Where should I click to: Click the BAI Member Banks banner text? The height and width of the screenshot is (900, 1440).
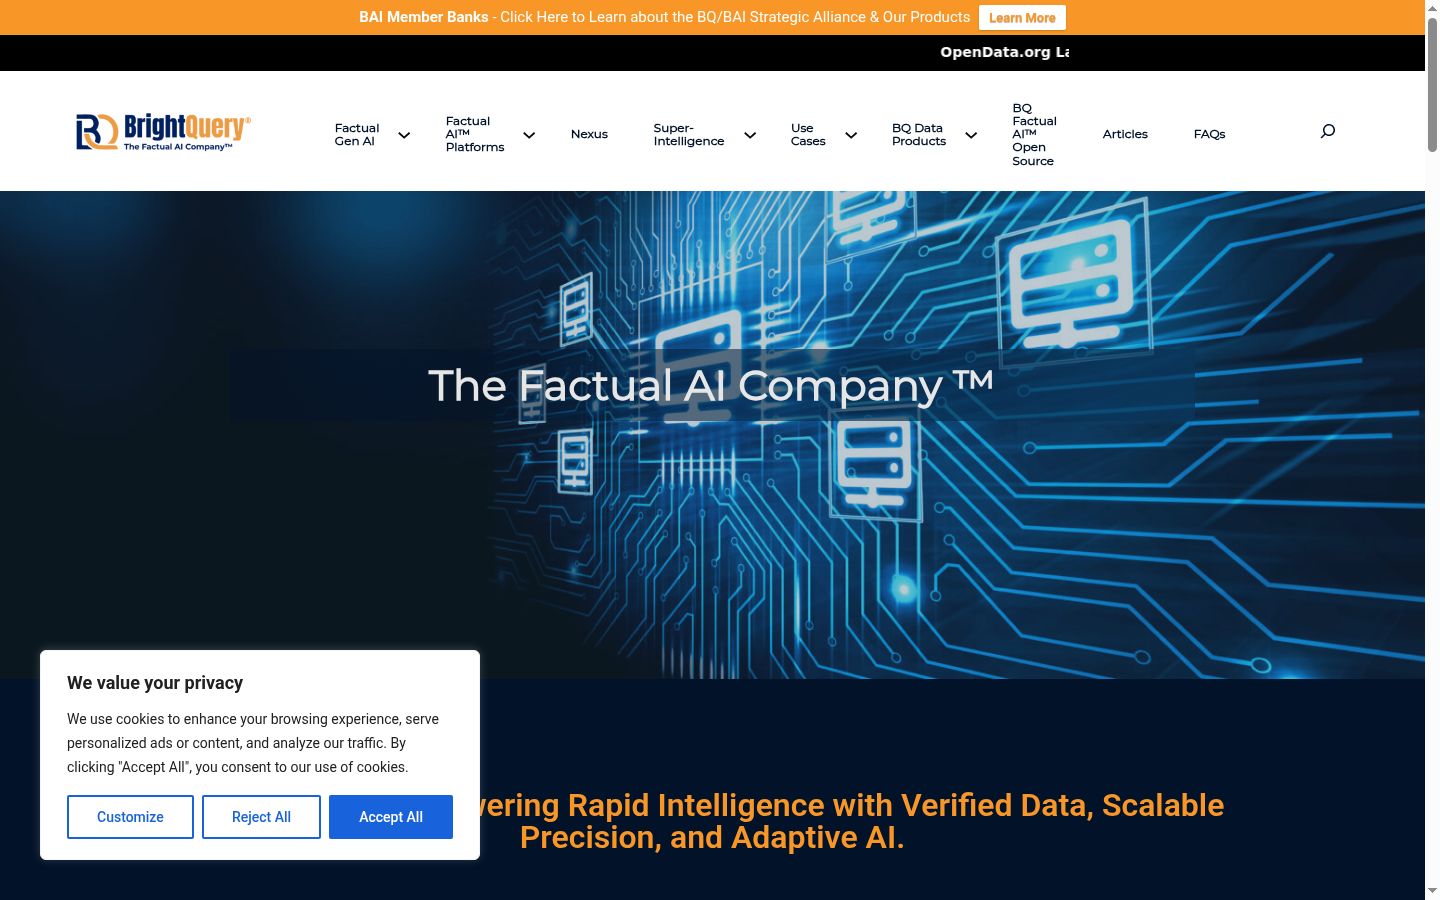664,17
